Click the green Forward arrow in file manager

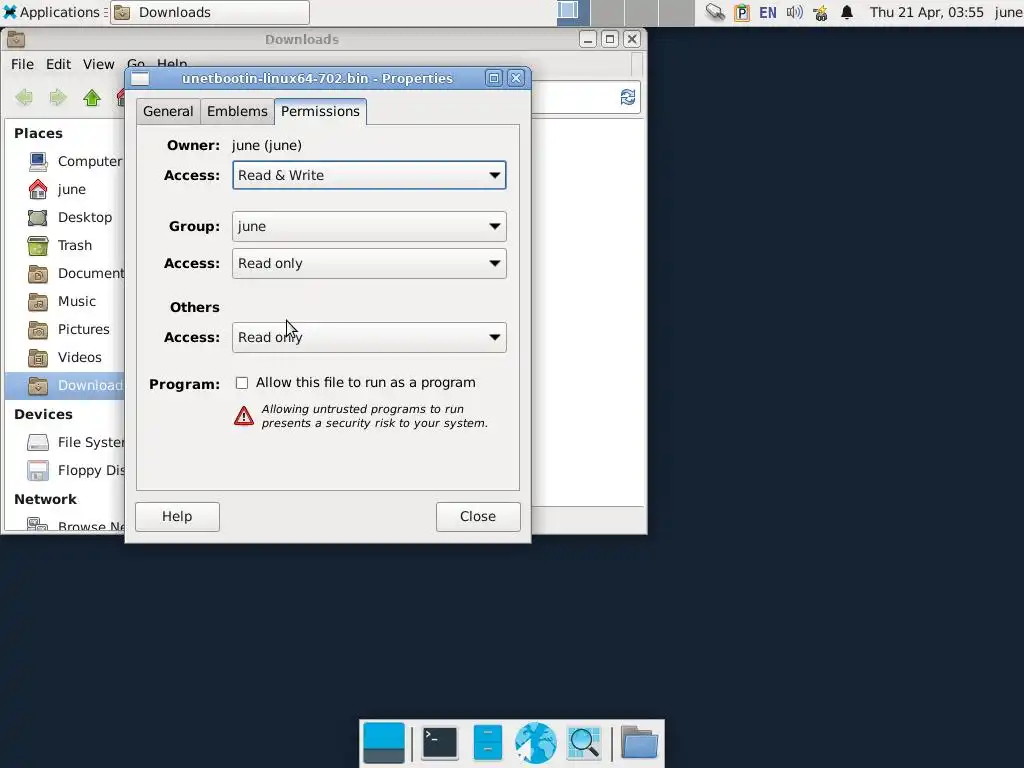pos(58,98)
